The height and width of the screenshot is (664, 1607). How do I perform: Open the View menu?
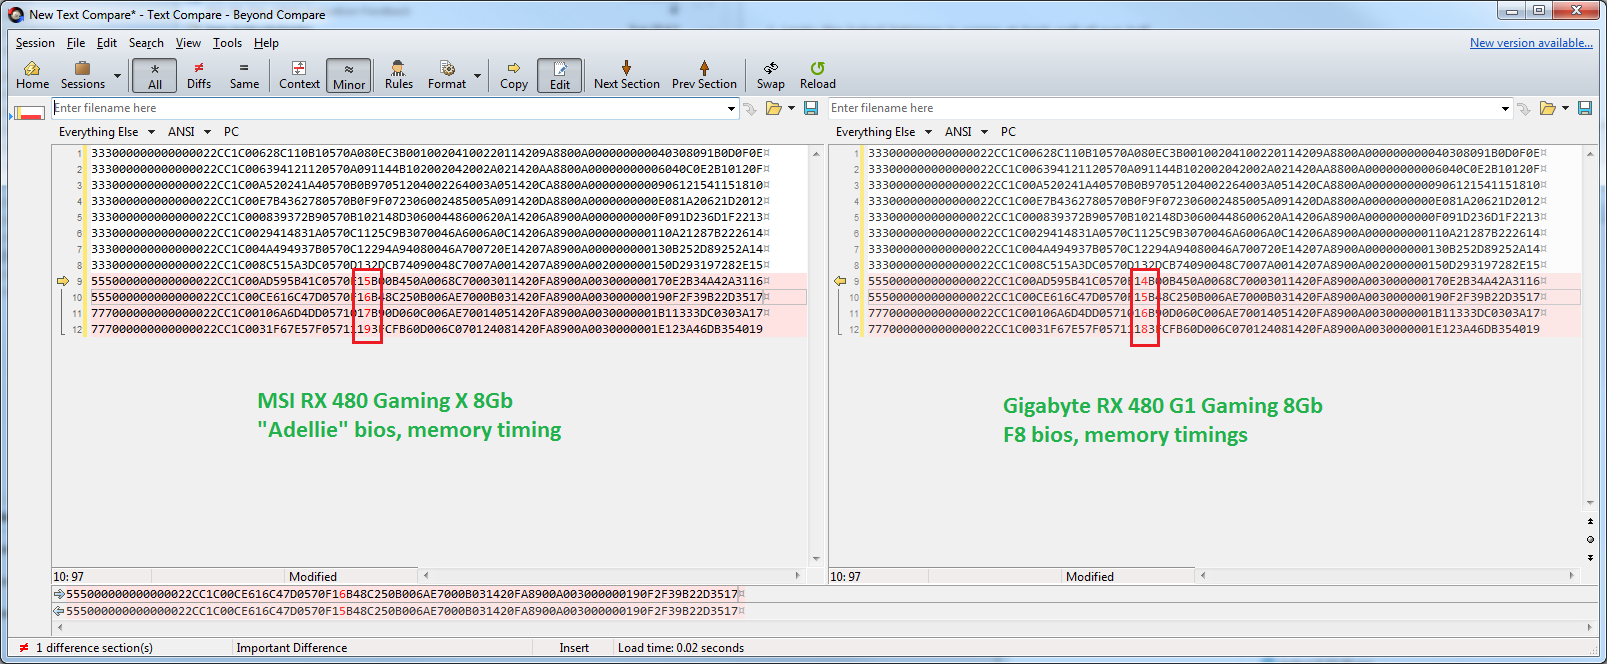pyautogui.click(x=188, y=43)
